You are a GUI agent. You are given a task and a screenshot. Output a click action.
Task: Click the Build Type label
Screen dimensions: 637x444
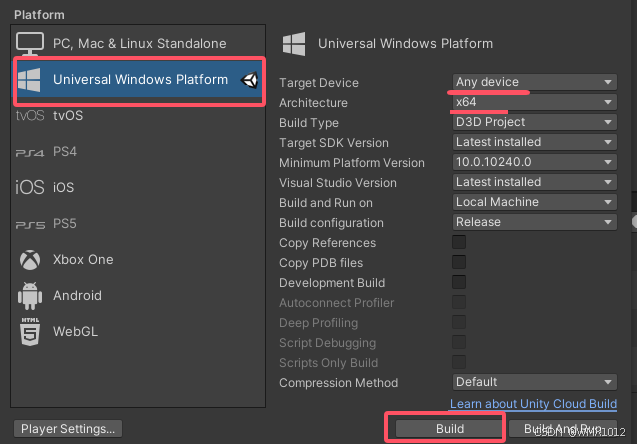pyautogui.click(x=309, y=123)
